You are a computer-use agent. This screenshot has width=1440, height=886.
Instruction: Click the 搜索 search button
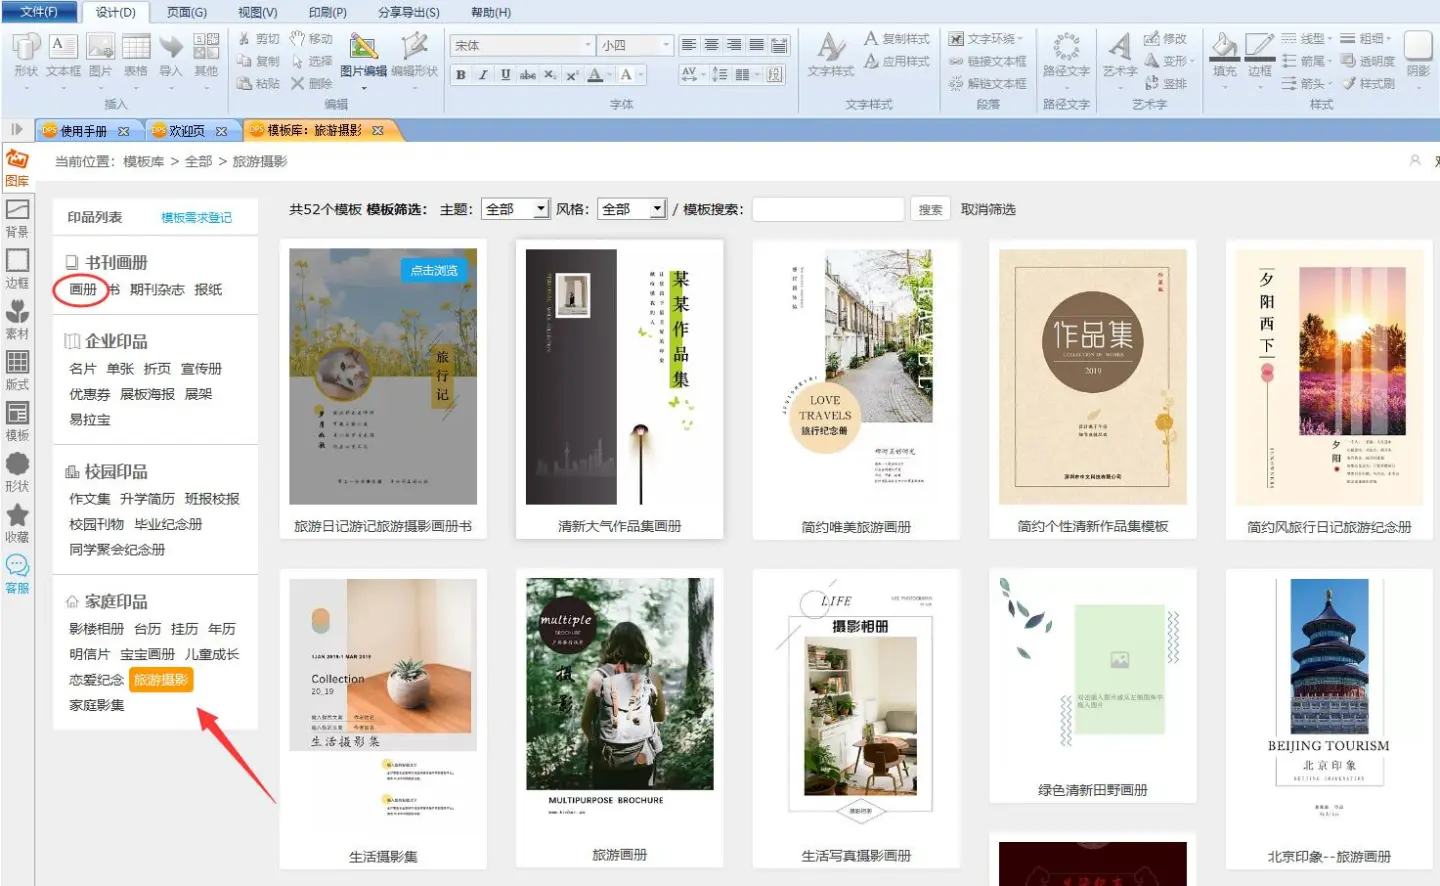tap(930, 209)
